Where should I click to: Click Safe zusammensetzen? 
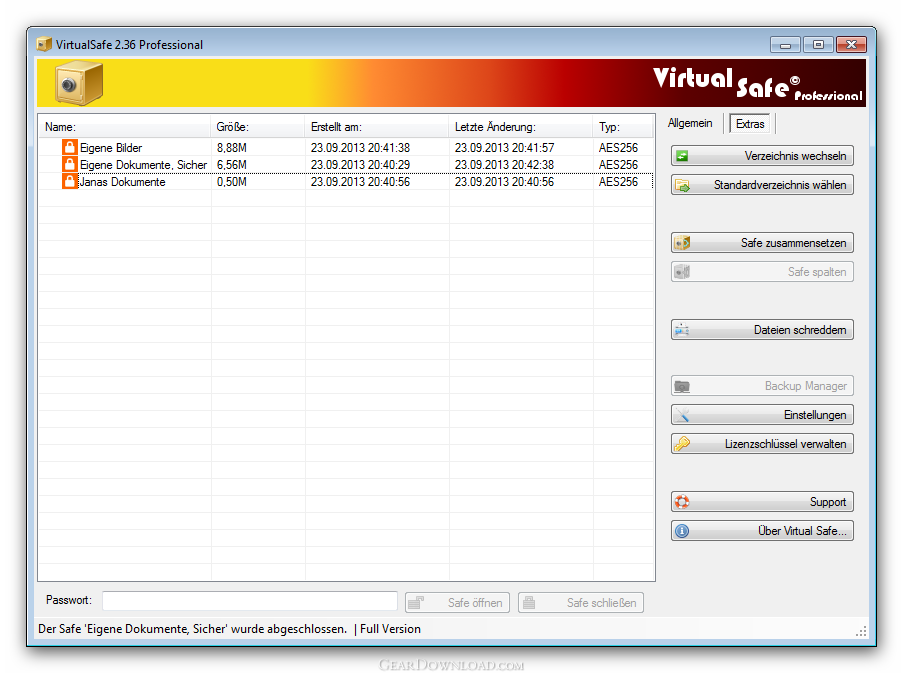pos(762,243)
